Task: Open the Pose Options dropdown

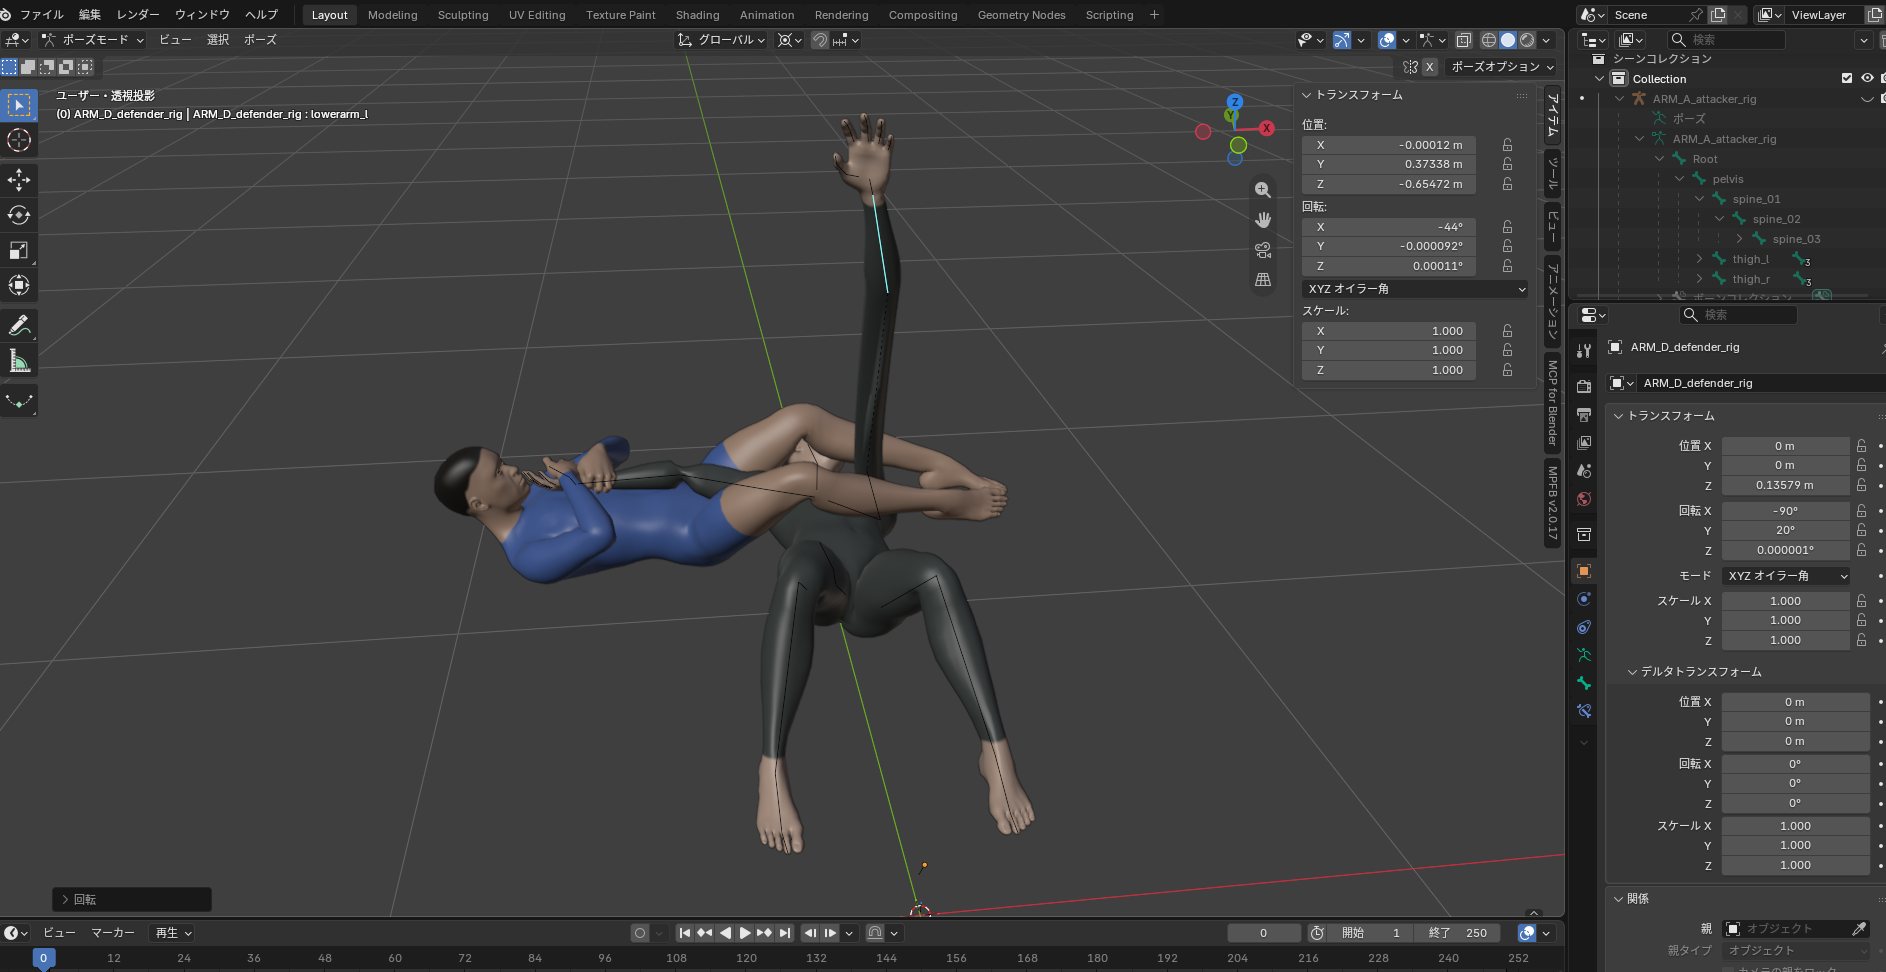Action: tap(1500, 67)
